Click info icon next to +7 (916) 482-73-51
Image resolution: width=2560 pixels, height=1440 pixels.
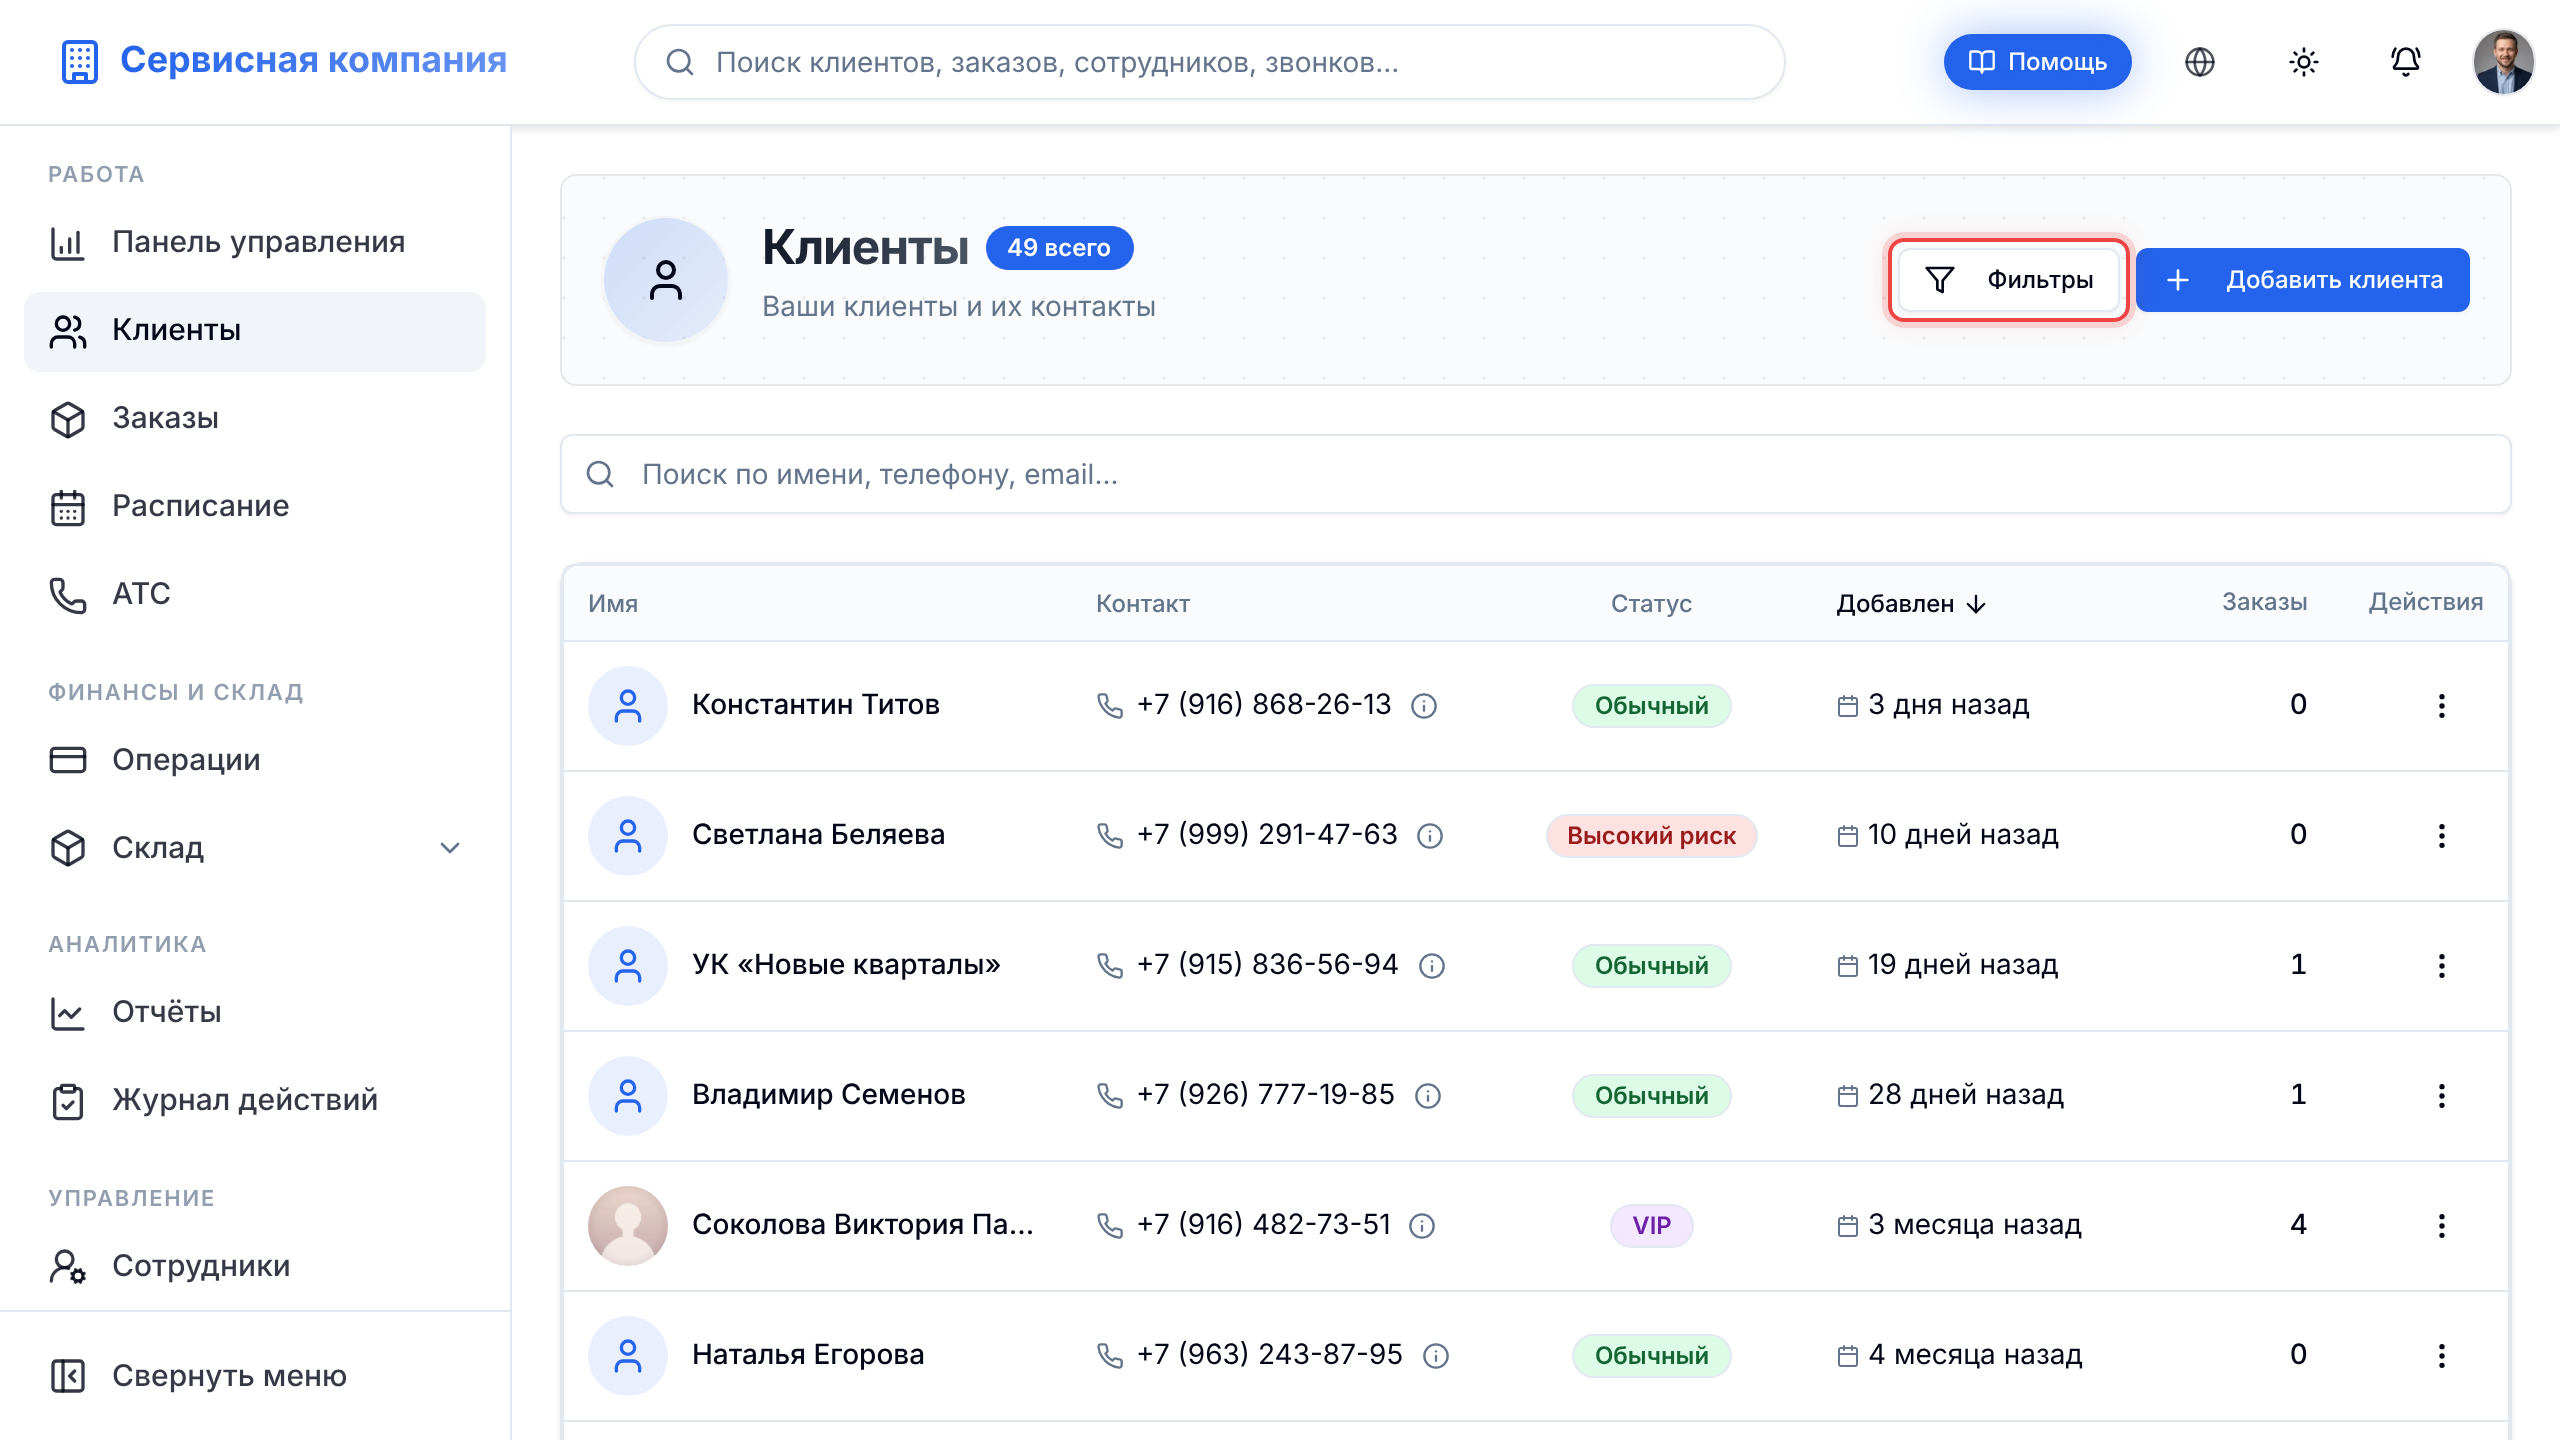click(x=1422, y=1226)
